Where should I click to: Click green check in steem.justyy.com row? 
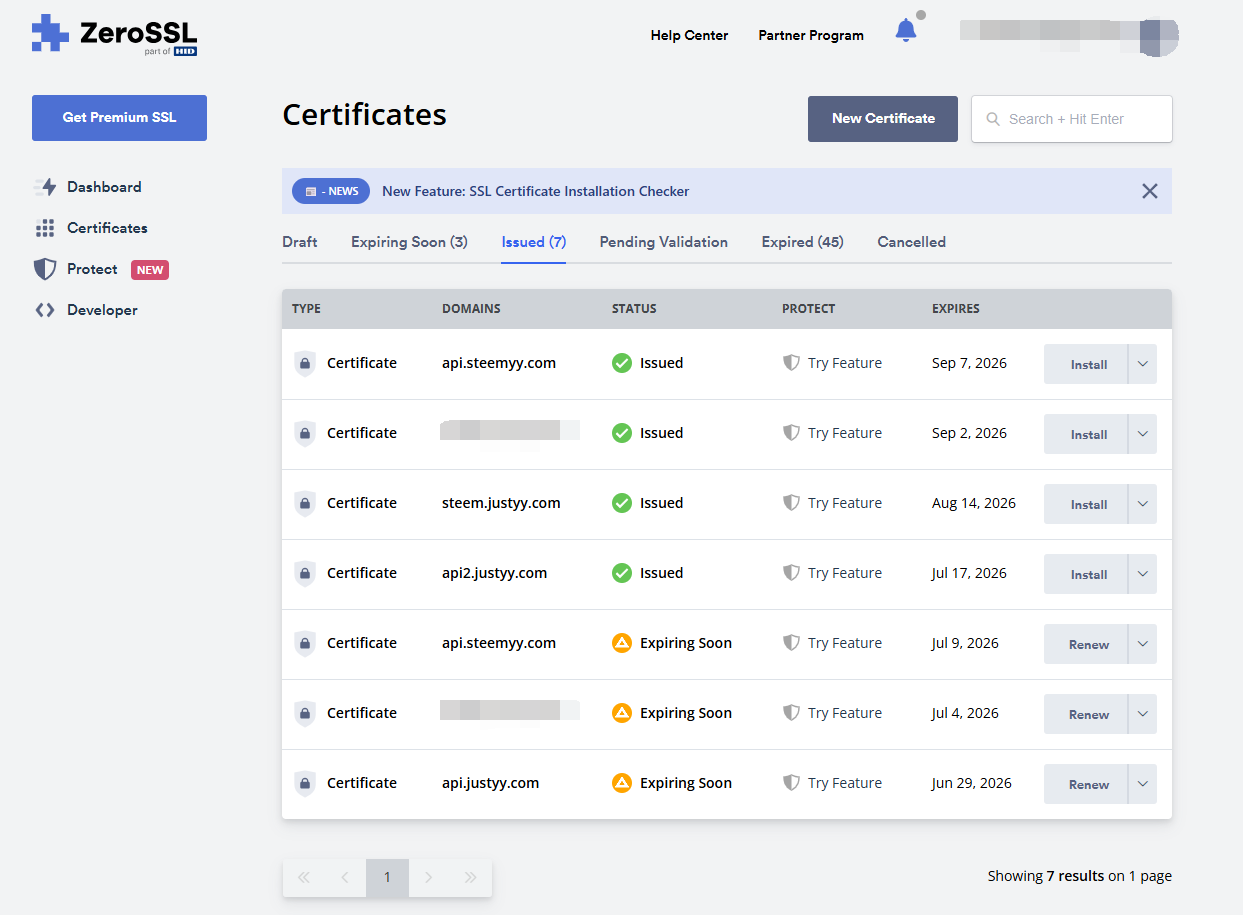(x=622, y=503)
